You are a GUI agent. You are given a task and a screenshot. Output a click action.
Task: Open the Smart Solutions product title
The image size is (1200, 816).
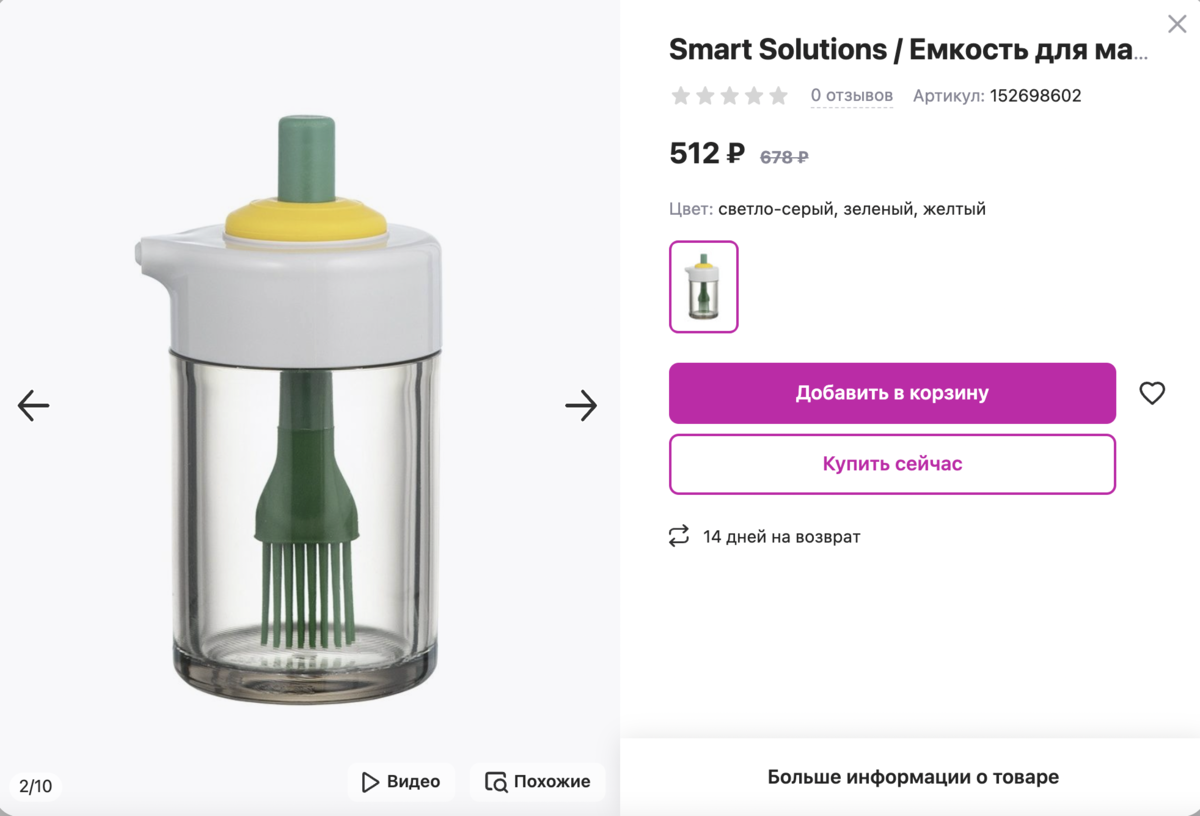[x=908, y=49]
